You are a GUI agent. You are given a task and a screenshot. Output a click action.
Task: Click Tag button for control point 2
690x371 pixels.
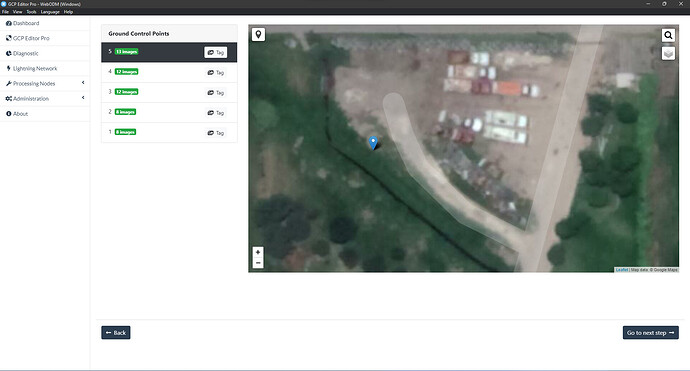coord(216,113)
